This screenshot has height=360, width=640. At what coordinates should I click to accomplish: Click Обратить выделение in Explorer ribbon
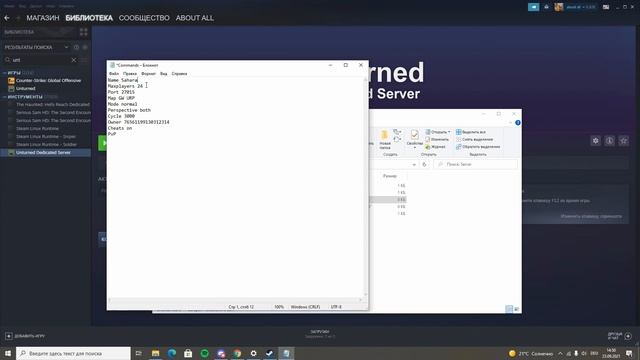[x=478, y=147]
